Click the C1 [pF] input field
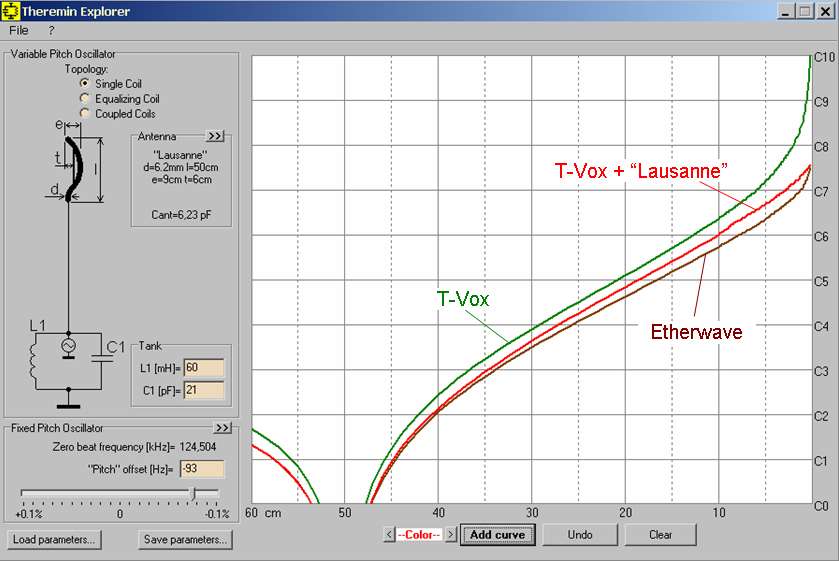The height and width of the screenshot is (561, 839). click(x=204, y=390)
